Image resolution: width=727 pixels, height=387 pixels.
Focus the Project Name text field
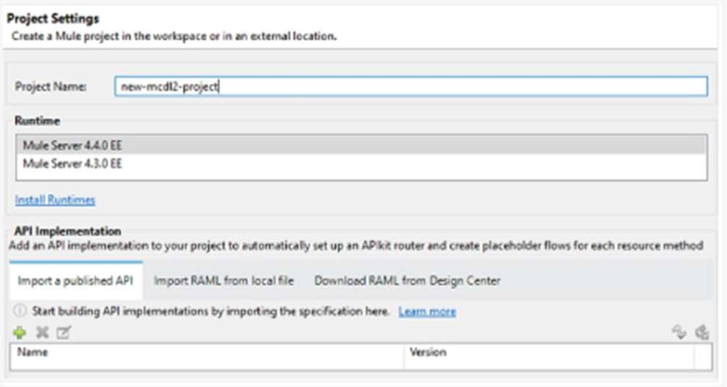point(411,87)
